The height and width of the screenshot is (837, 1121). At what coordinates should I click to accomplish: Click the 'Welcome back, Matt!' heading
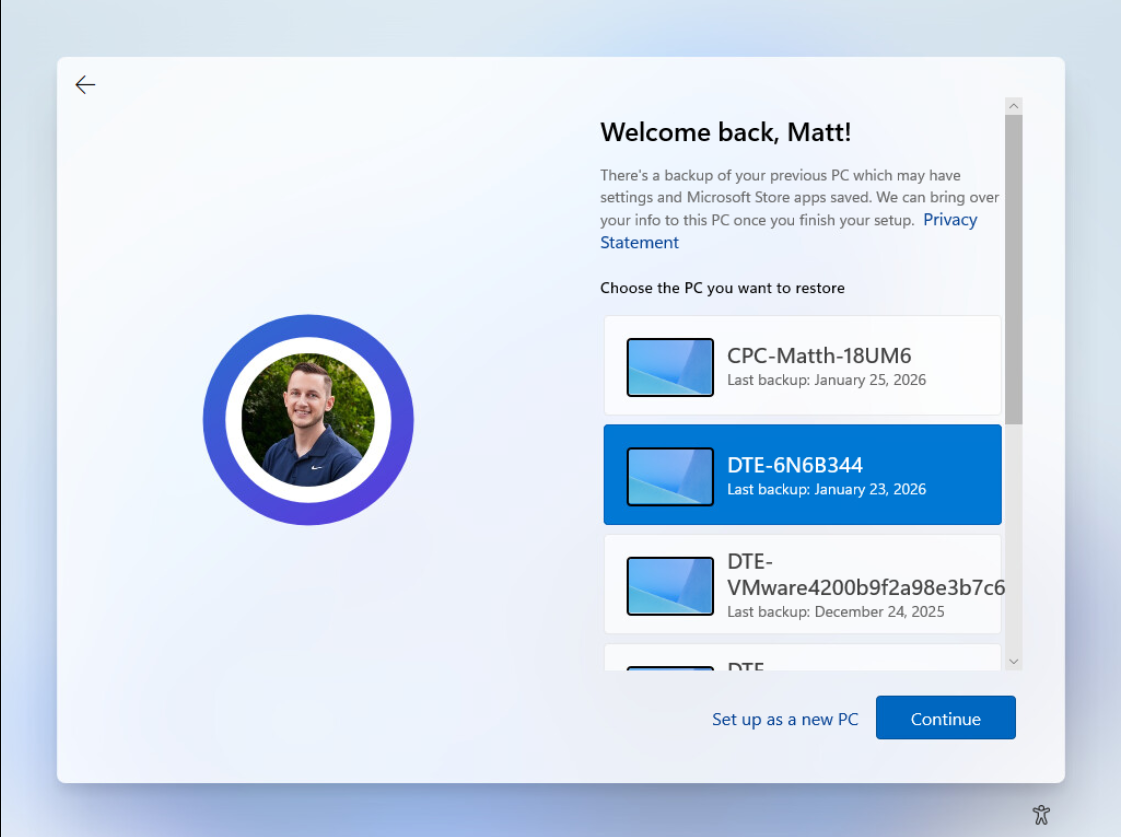725,132
